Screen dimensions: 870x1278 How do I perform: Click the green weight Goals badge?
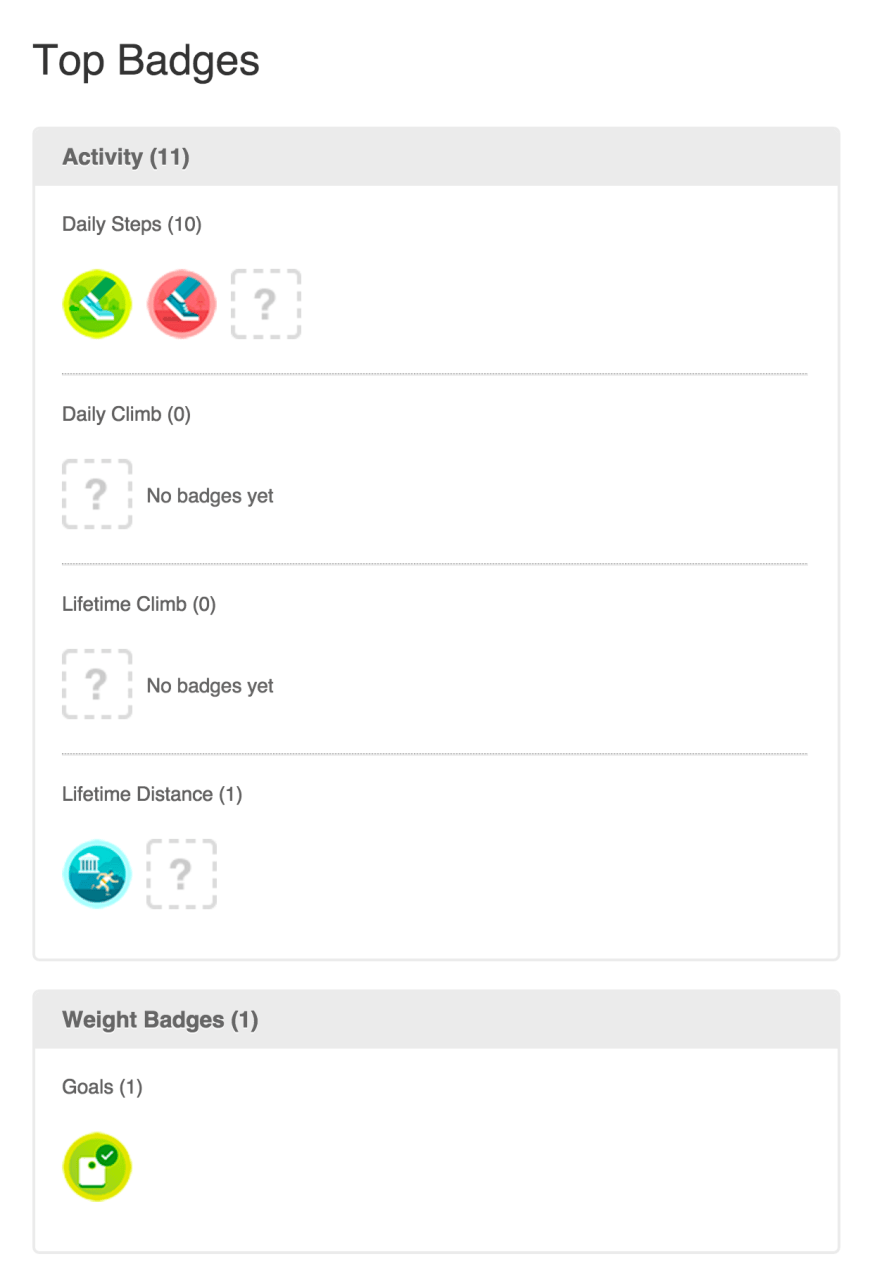coord(97,1166)
